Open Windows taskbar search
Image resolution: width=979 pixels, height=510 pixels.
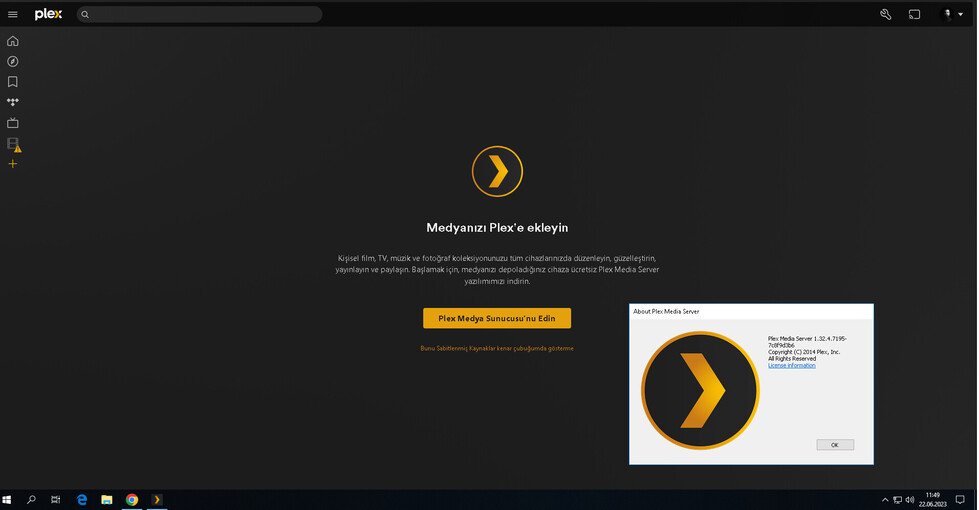(31, 499)
